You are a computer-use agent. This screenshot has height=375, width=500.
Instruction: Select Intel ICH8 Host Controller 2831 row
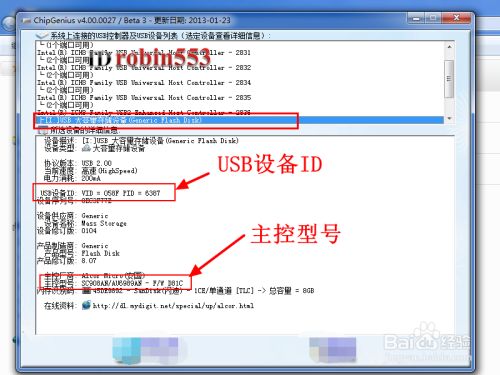coord(144,52)
